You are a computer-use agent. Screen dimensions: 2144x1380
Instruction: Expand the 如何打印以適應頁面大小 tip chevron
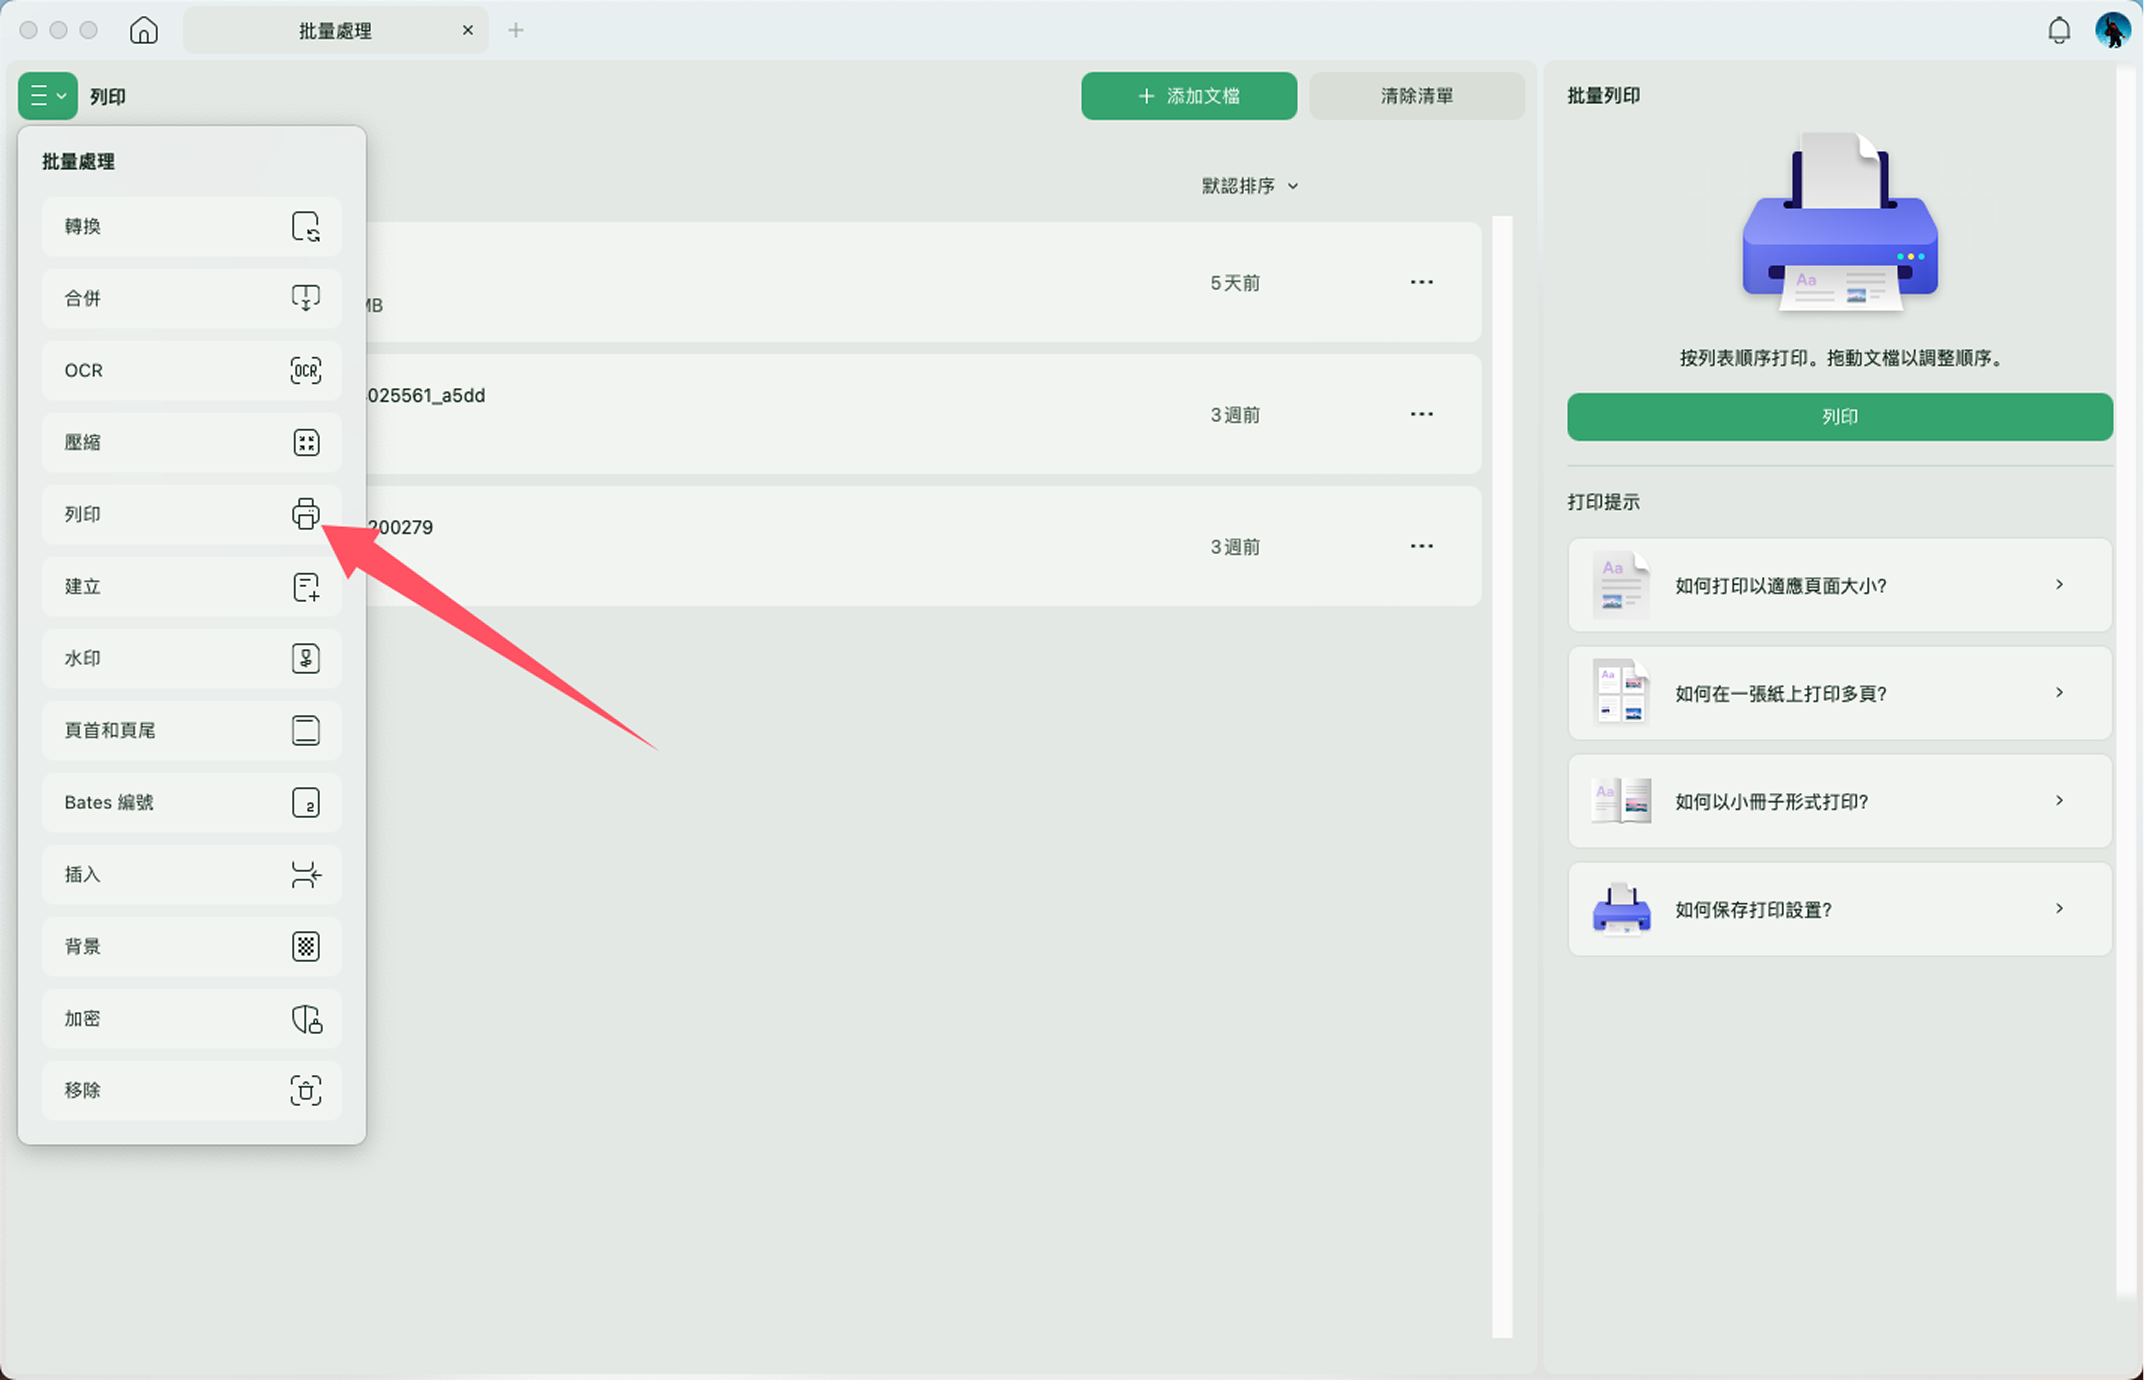(2059, 585)
